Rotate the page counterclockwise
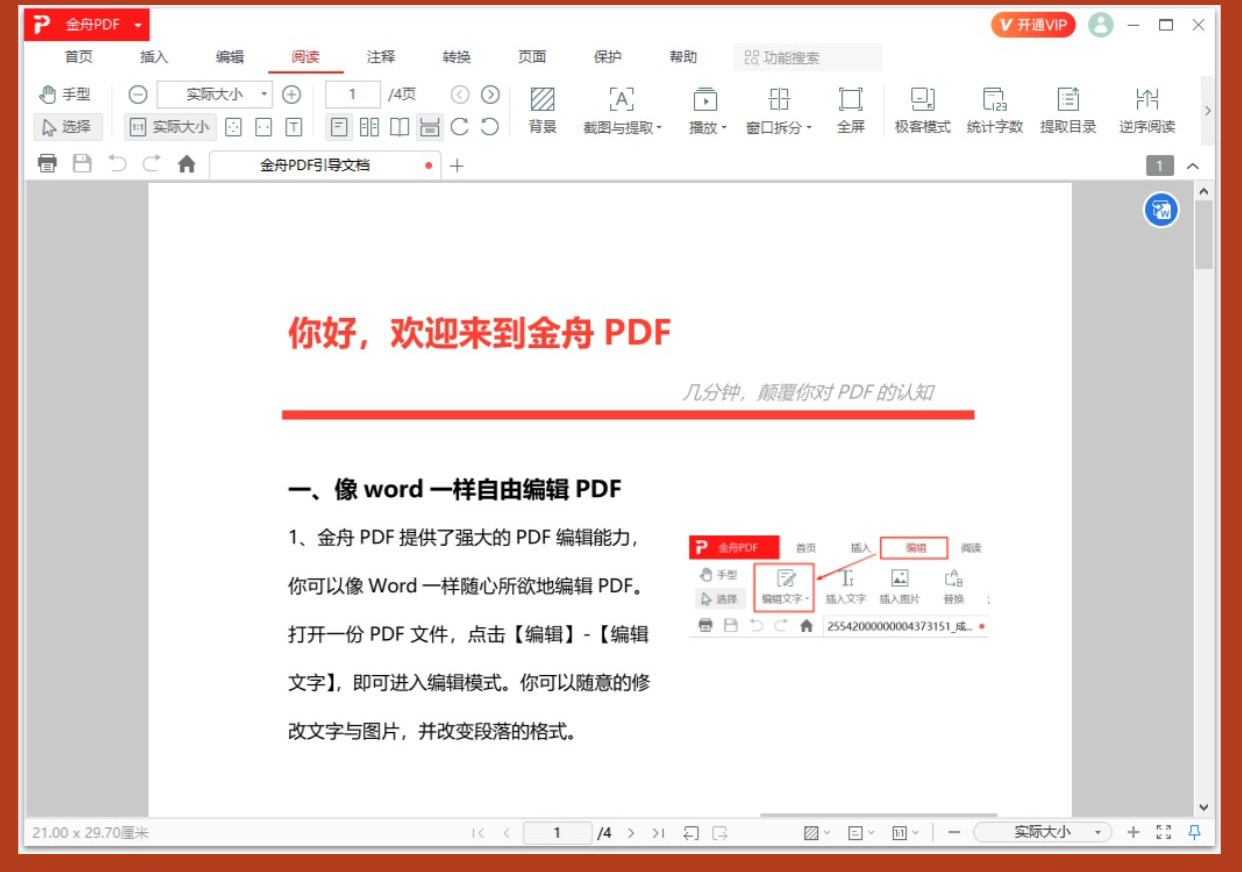 tap(490, 127)
